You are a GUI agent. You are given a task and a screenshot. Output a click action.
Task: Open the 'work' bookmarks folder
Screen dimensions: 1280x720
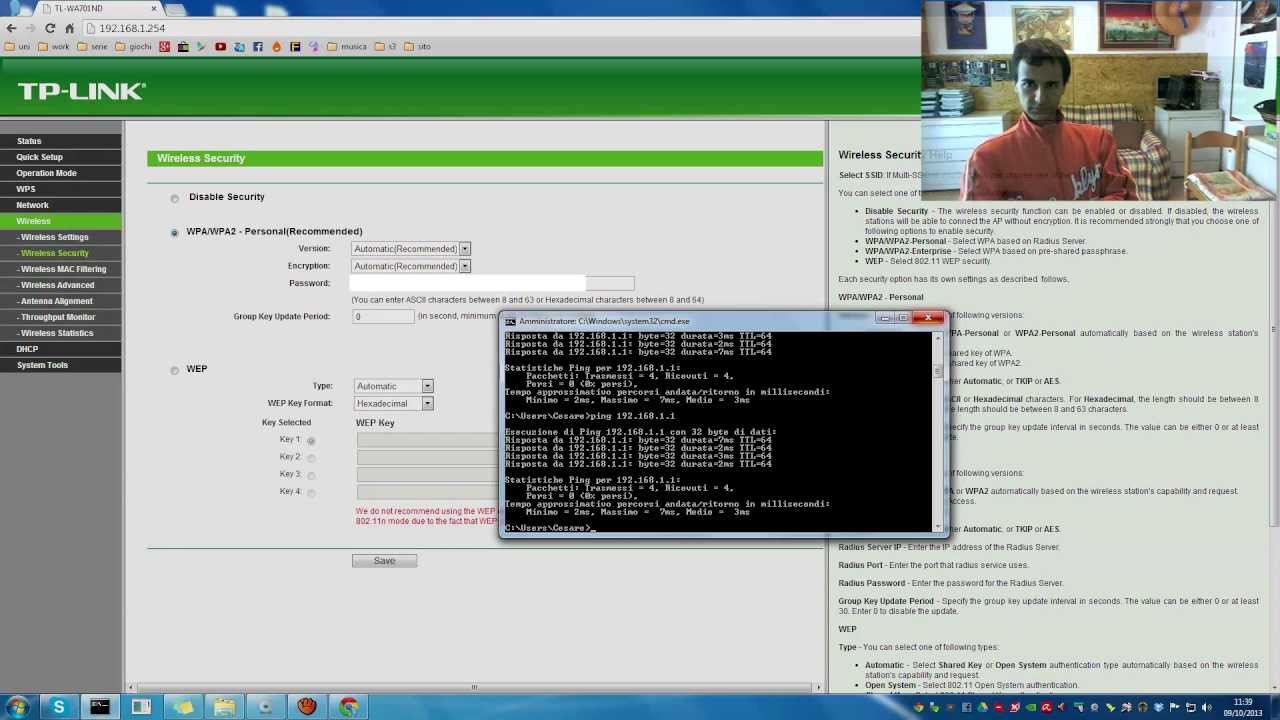(x=53, y=46)
